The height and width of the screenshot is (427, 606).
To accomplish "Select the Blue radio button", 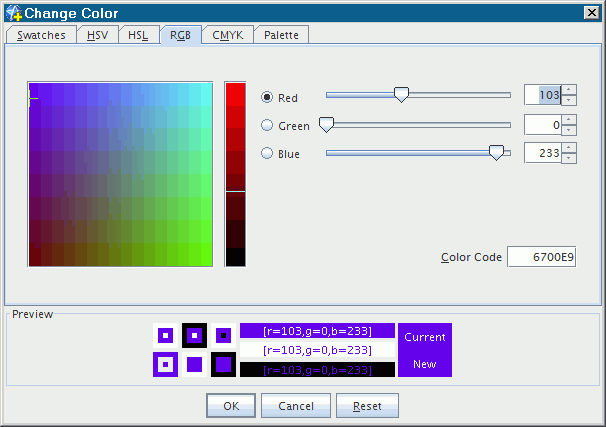I will point(267,153).
